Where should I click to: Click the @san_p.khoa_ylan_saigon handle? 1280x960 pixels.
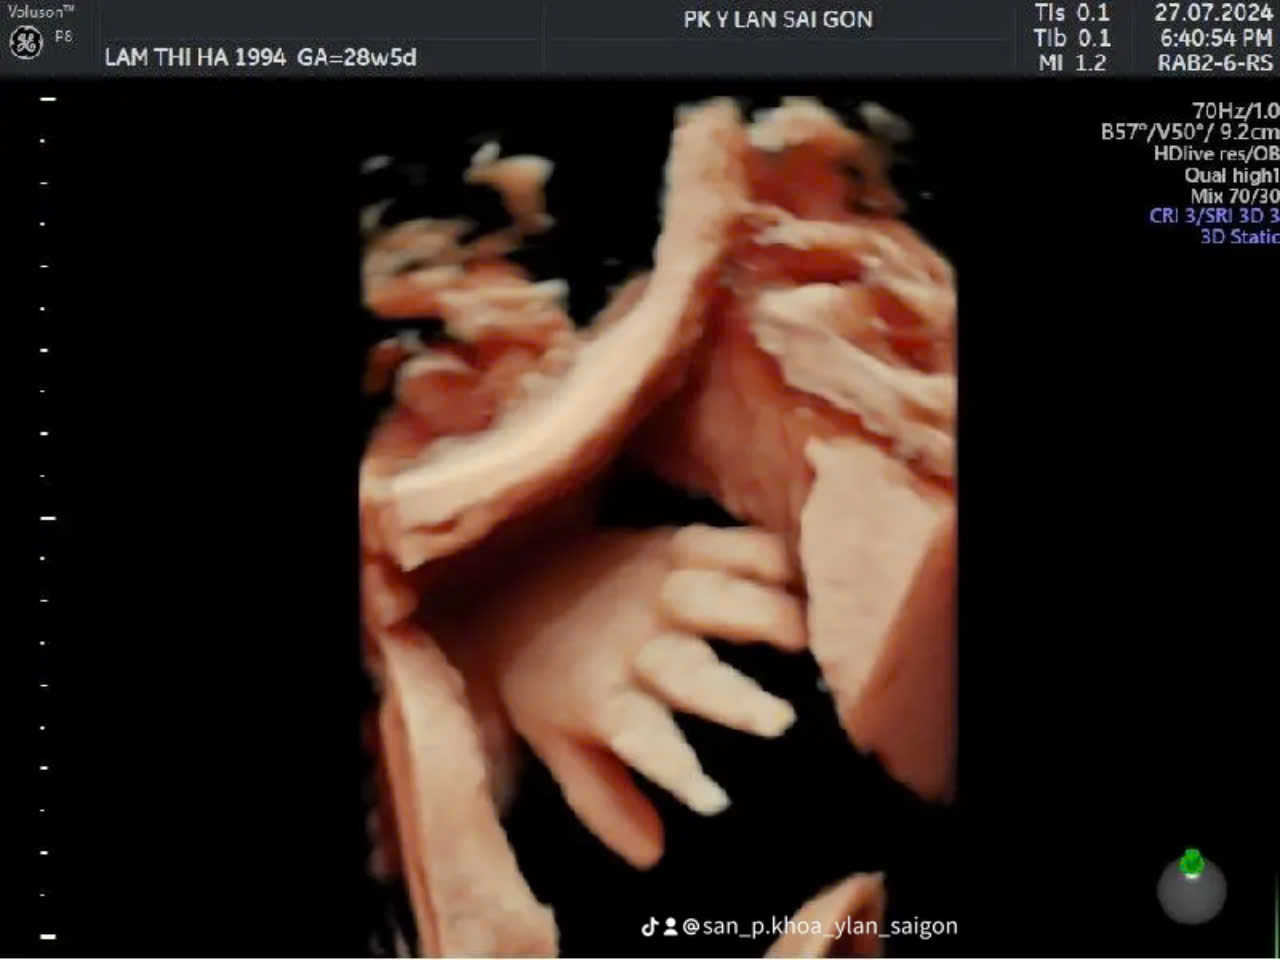(820, 927)
